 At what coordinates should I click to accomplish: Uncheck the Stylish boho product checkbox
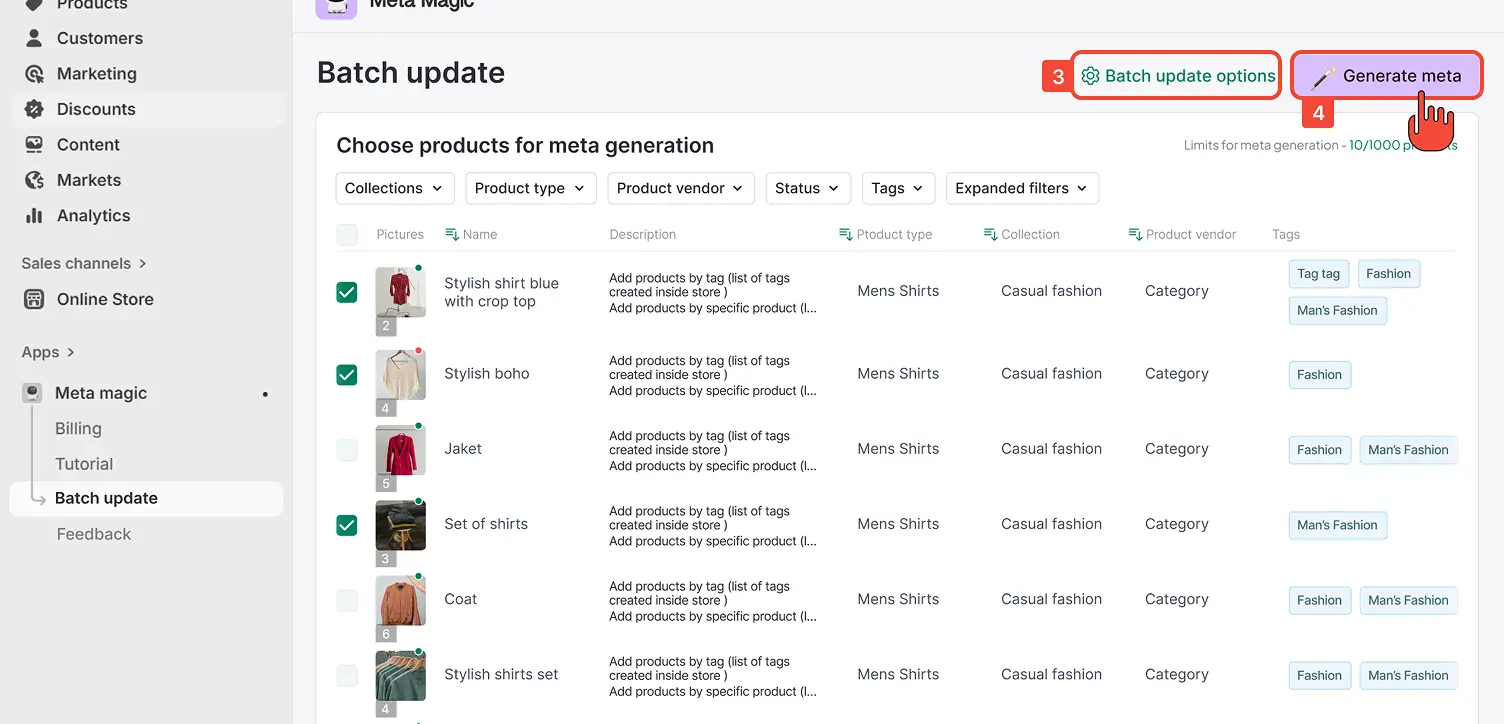(347, 374)
